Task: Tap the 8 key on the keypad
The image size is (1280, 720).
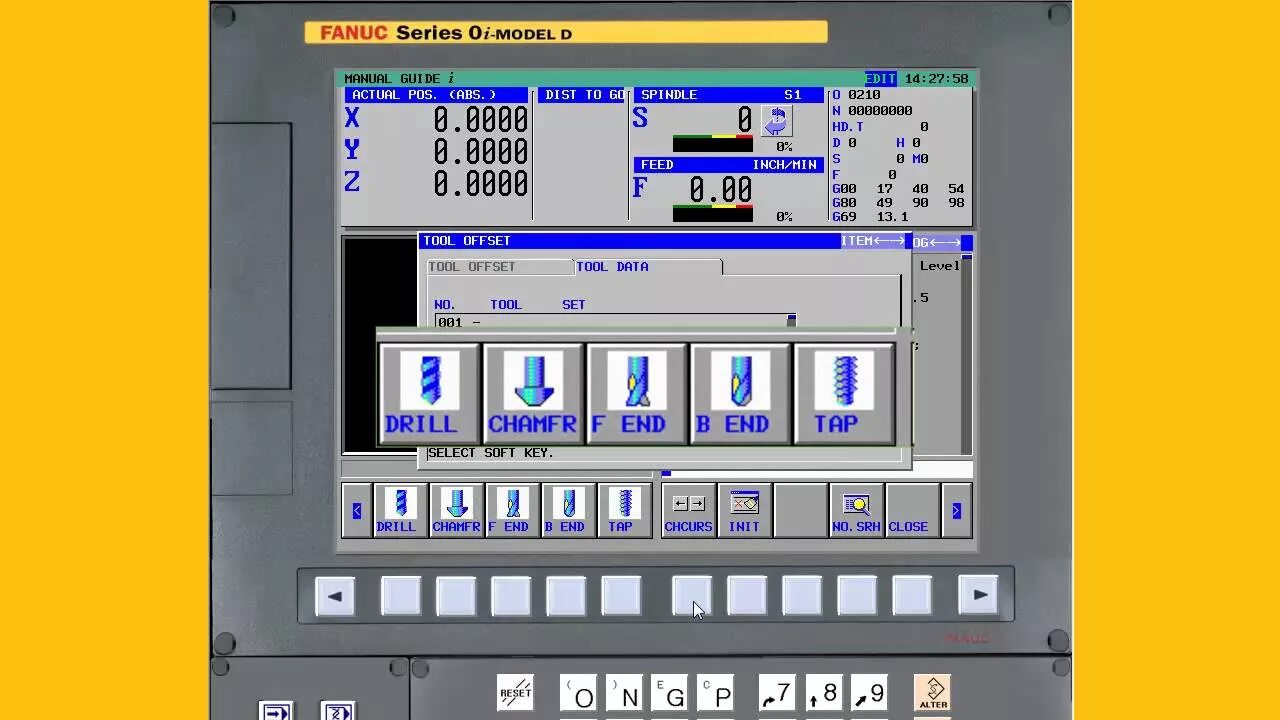Action: tap(823, 693)
